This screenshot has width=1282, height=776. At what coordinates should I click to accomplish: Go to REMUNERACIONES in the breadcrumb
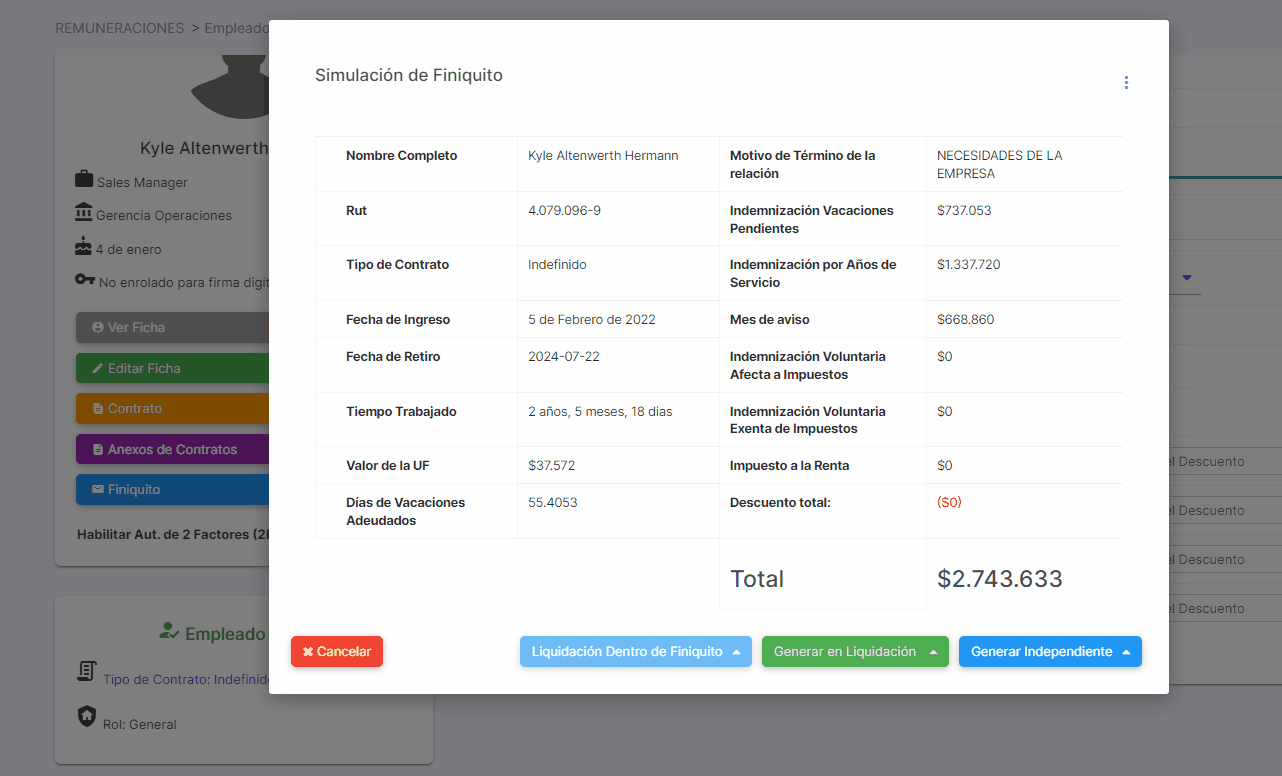click(120, 28)
